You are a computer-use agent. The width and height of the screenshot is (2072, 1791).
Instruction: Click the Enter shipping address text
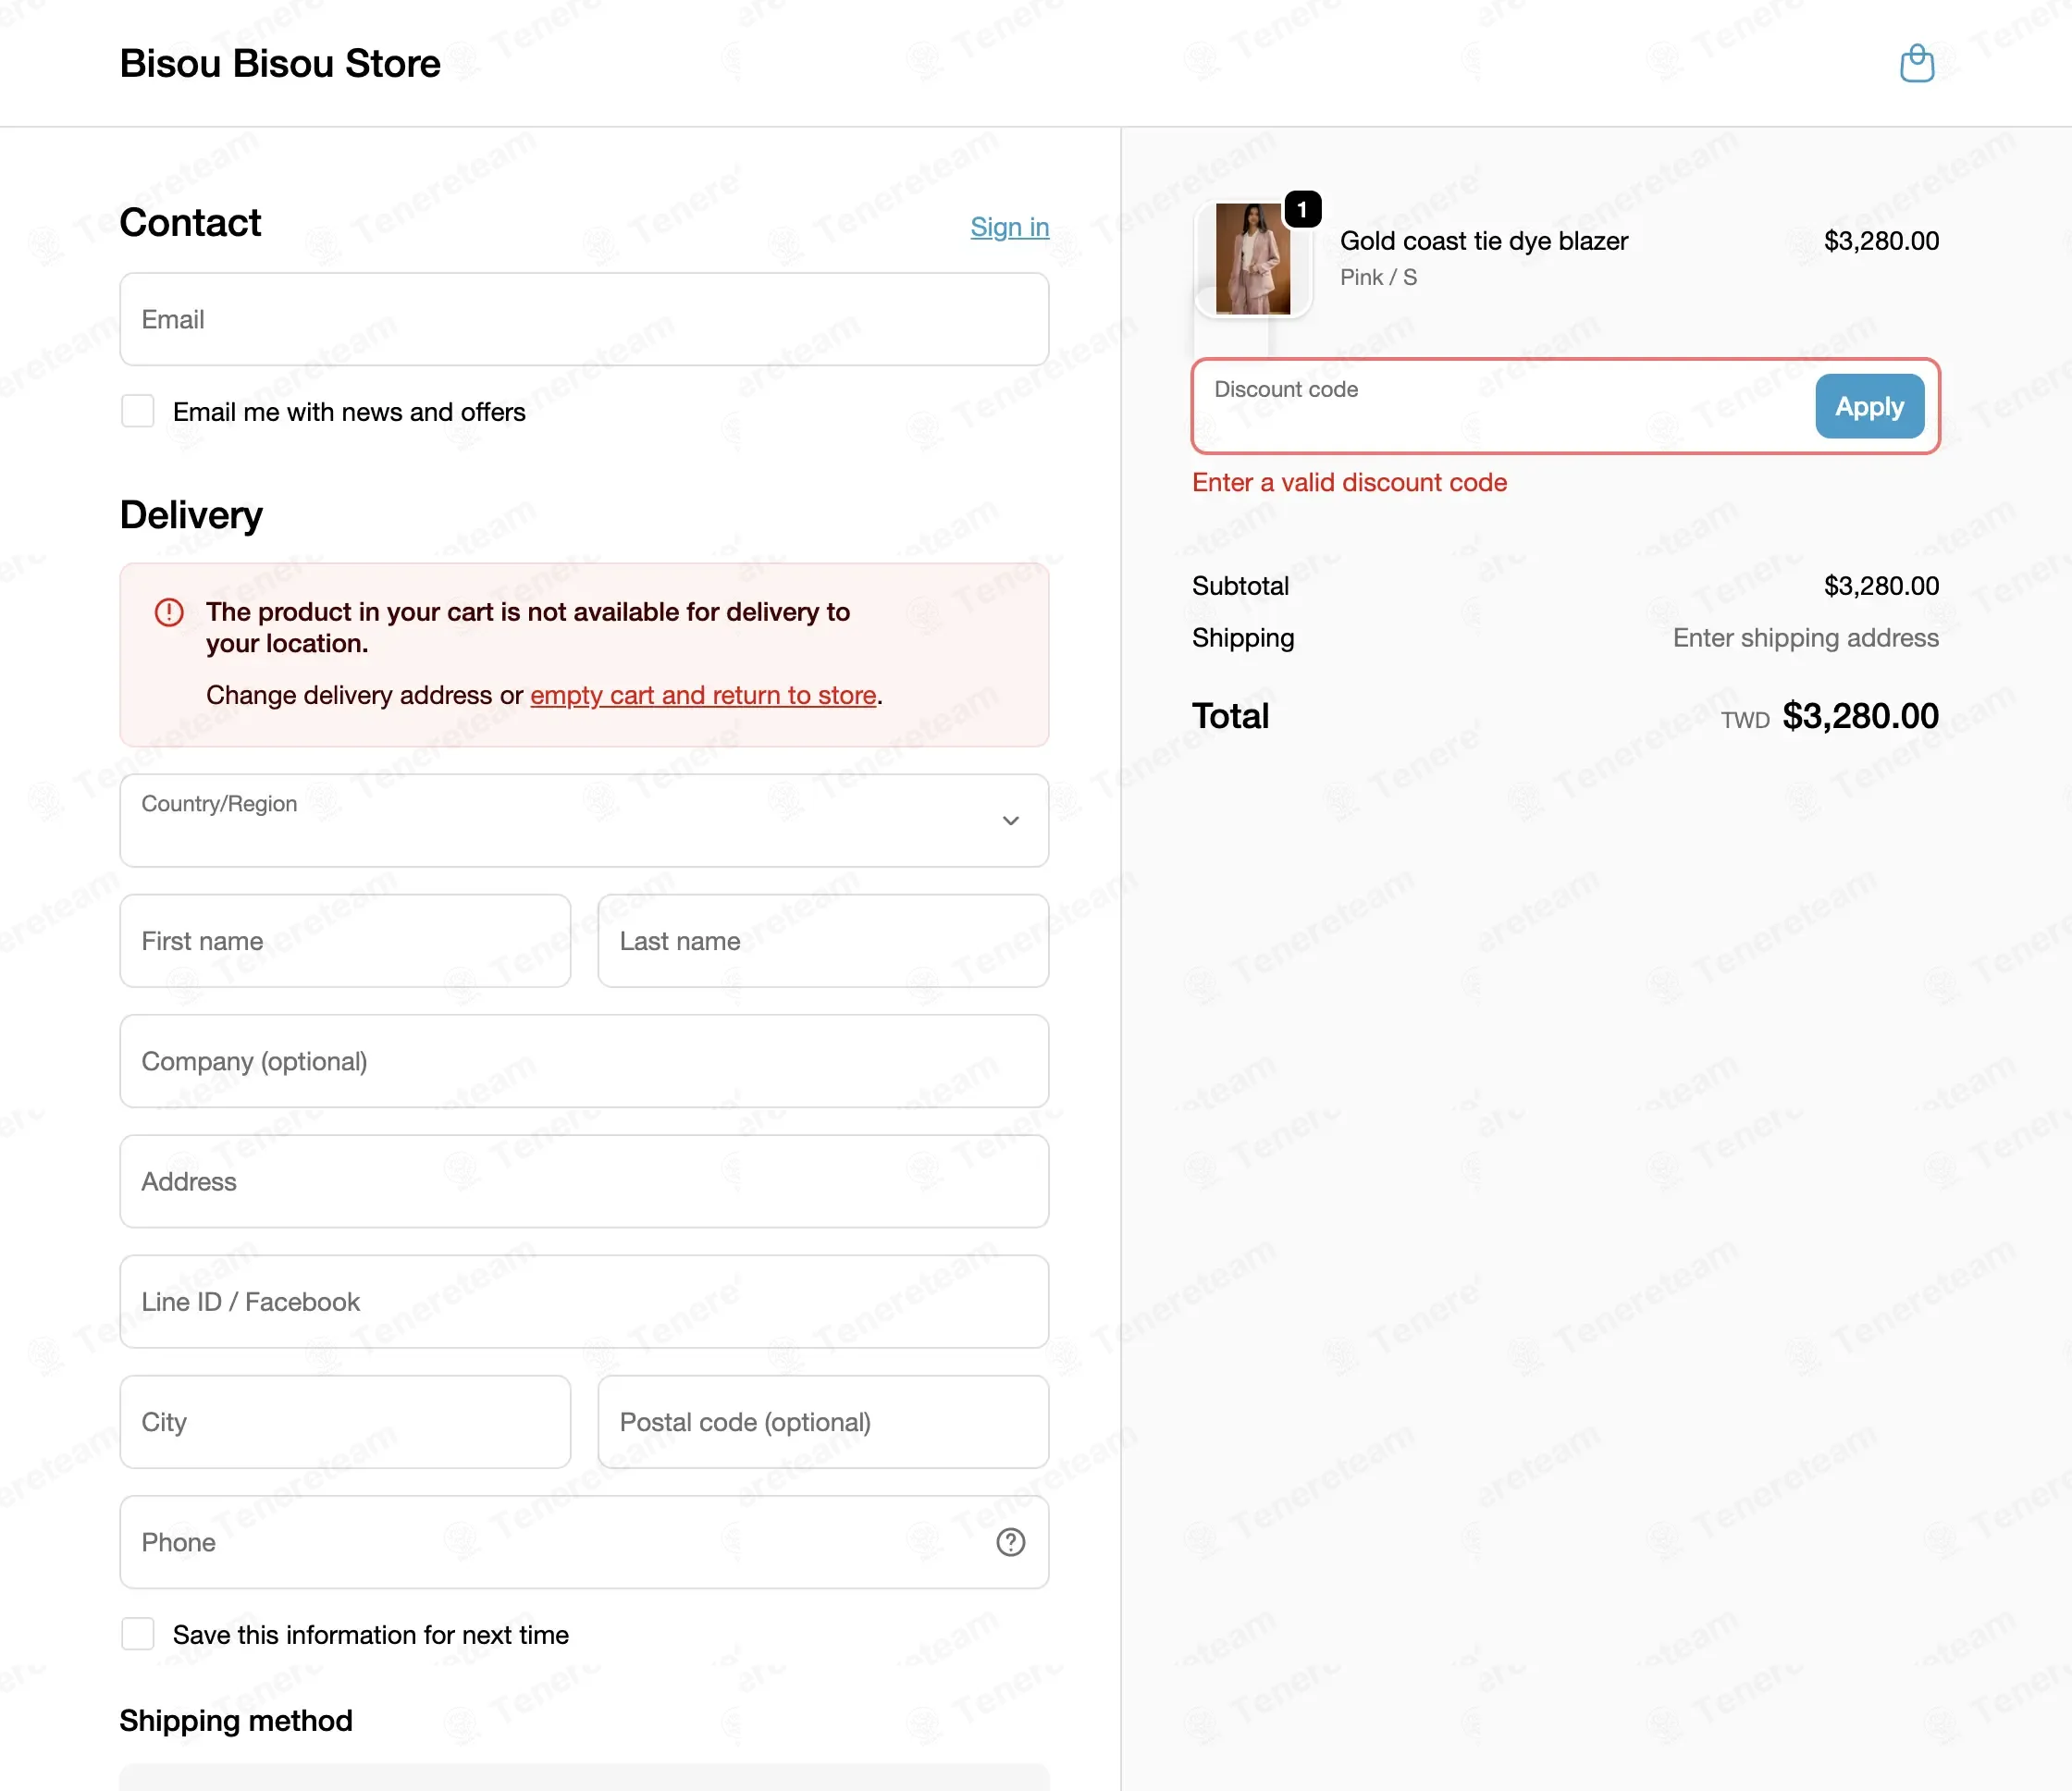(1805, 638)
